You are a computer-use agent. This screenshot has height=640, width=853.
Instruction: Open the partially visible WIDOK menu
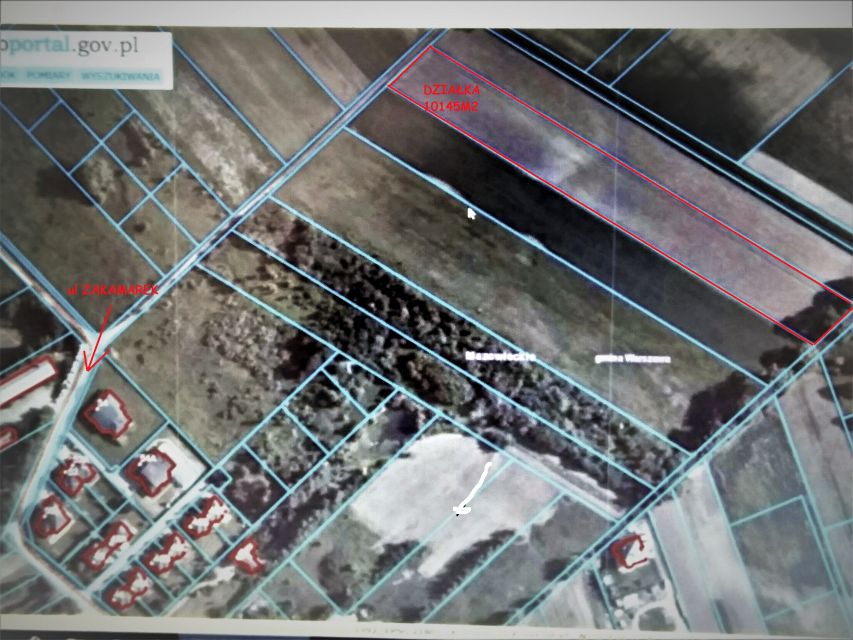click(8, 74)
